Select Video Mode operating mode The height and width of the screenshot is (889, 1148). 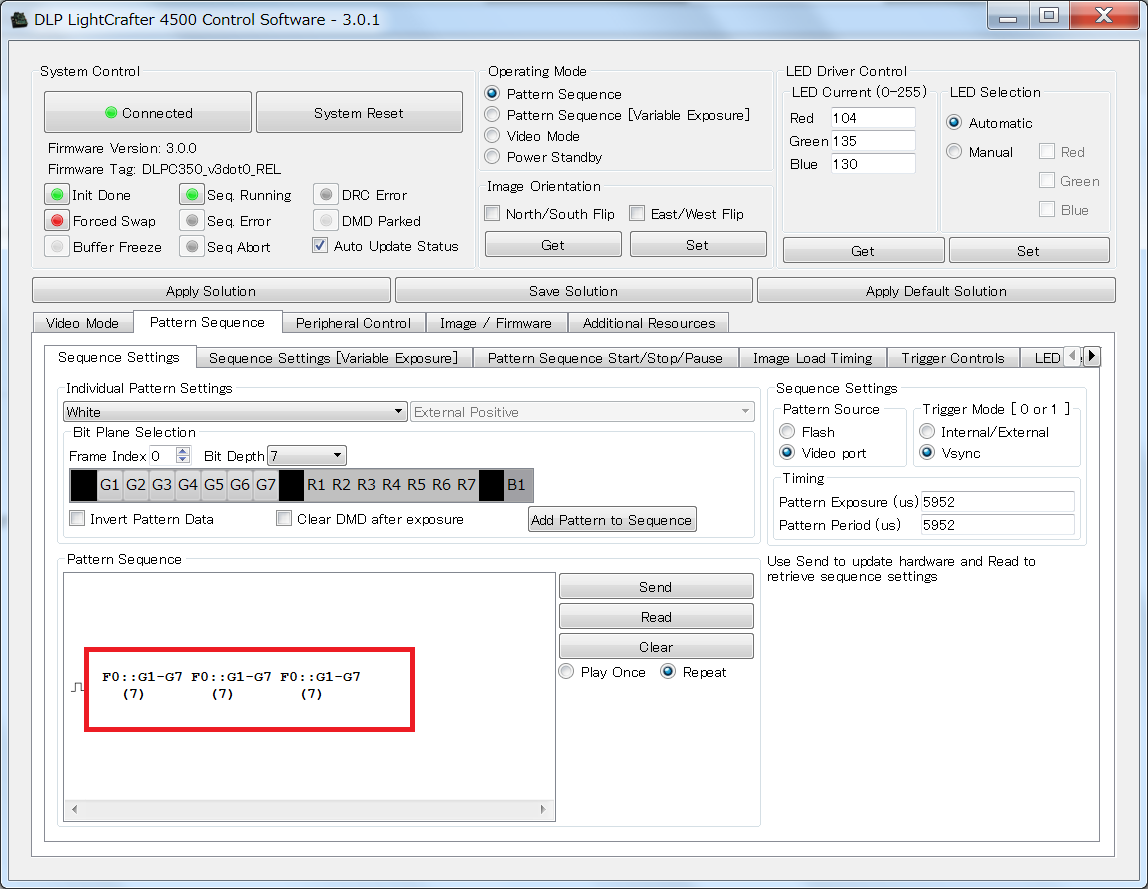[492, 135]
